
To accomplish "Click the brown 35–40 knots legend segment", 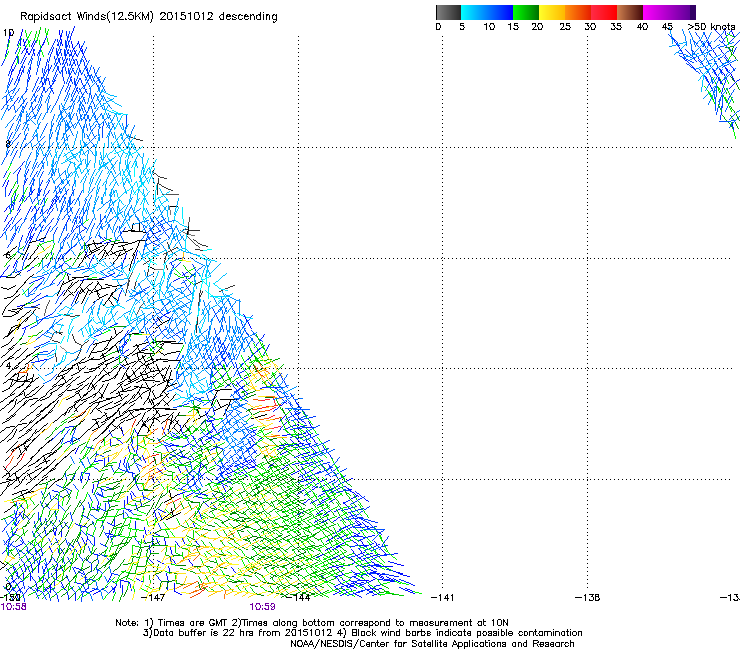I will [630, 12].
